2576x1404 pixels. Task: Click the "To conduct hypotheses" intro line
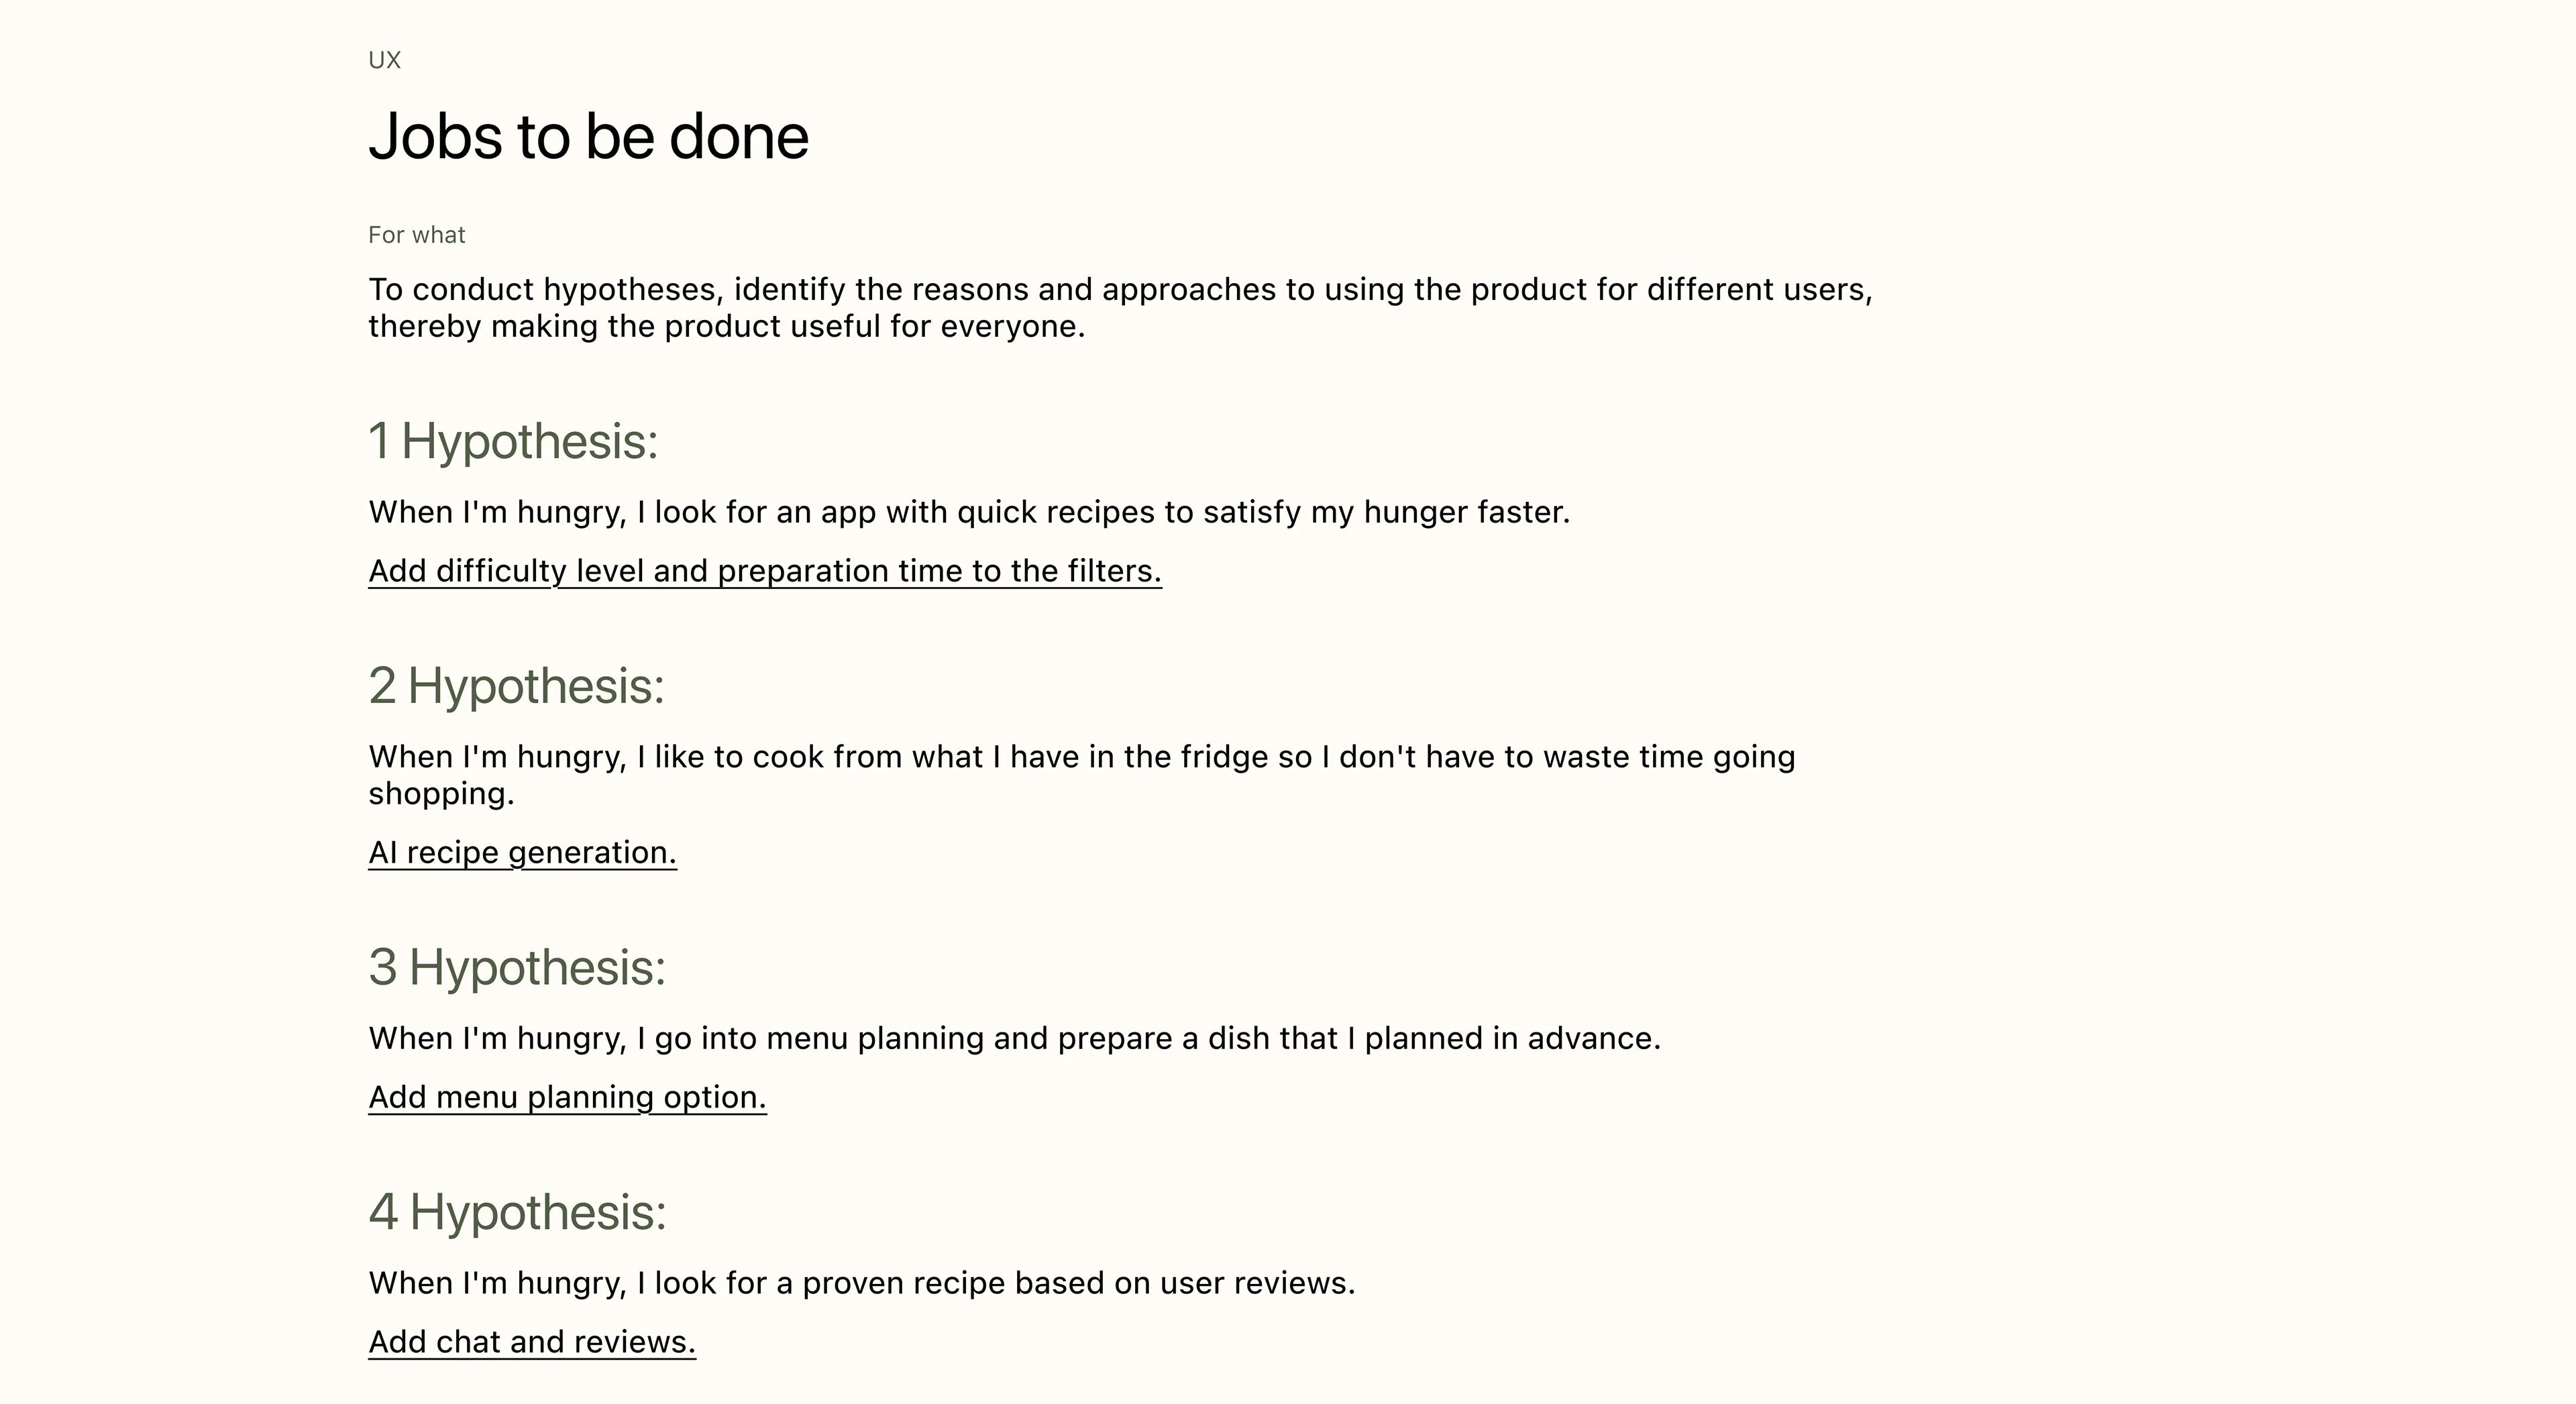click(1120, 290)
